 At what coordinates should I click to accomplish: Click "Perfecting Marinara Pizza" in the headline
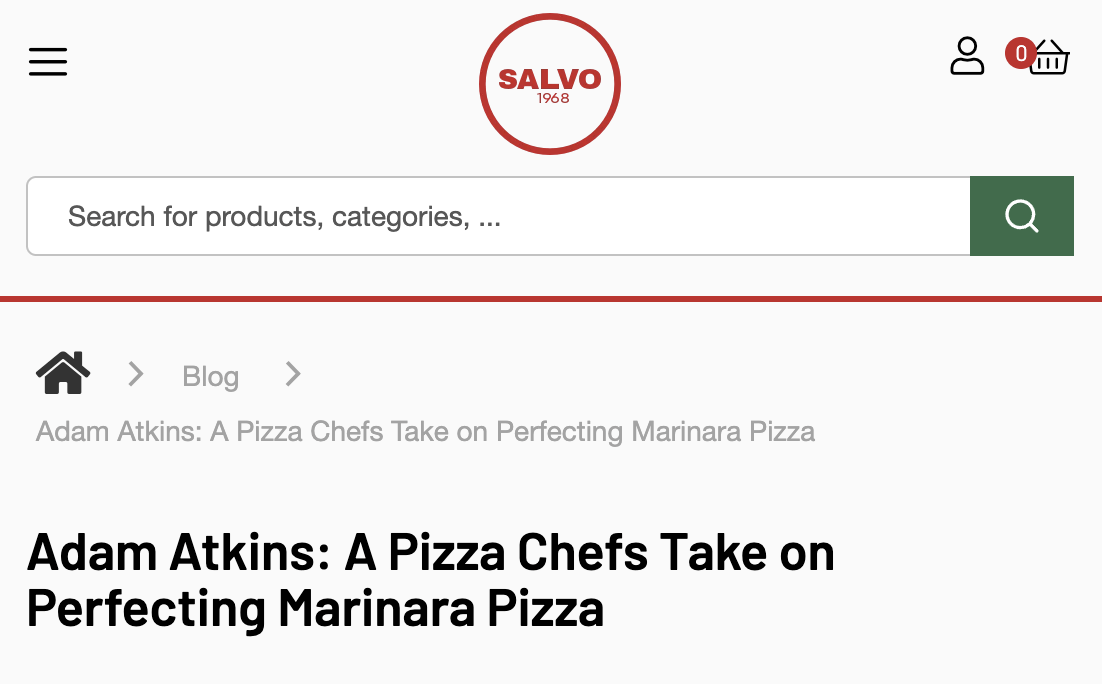316,607
